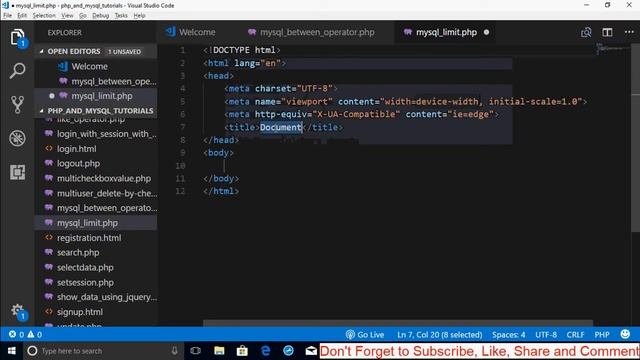The height and width of the screenshot is (360, 640).
Task: Select mysql_limit.php in Open Editors
Action: tap(96, 96)
